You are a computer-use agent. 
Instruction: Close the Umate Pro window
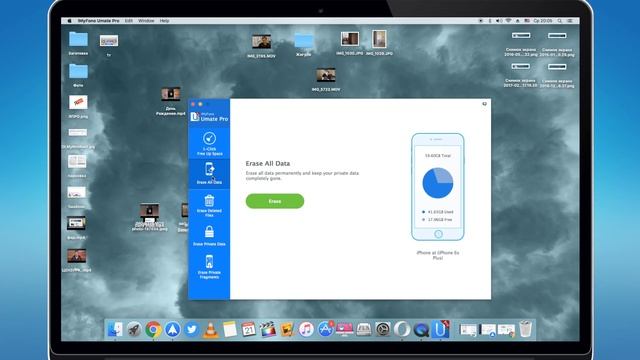[x=193, y=104]
